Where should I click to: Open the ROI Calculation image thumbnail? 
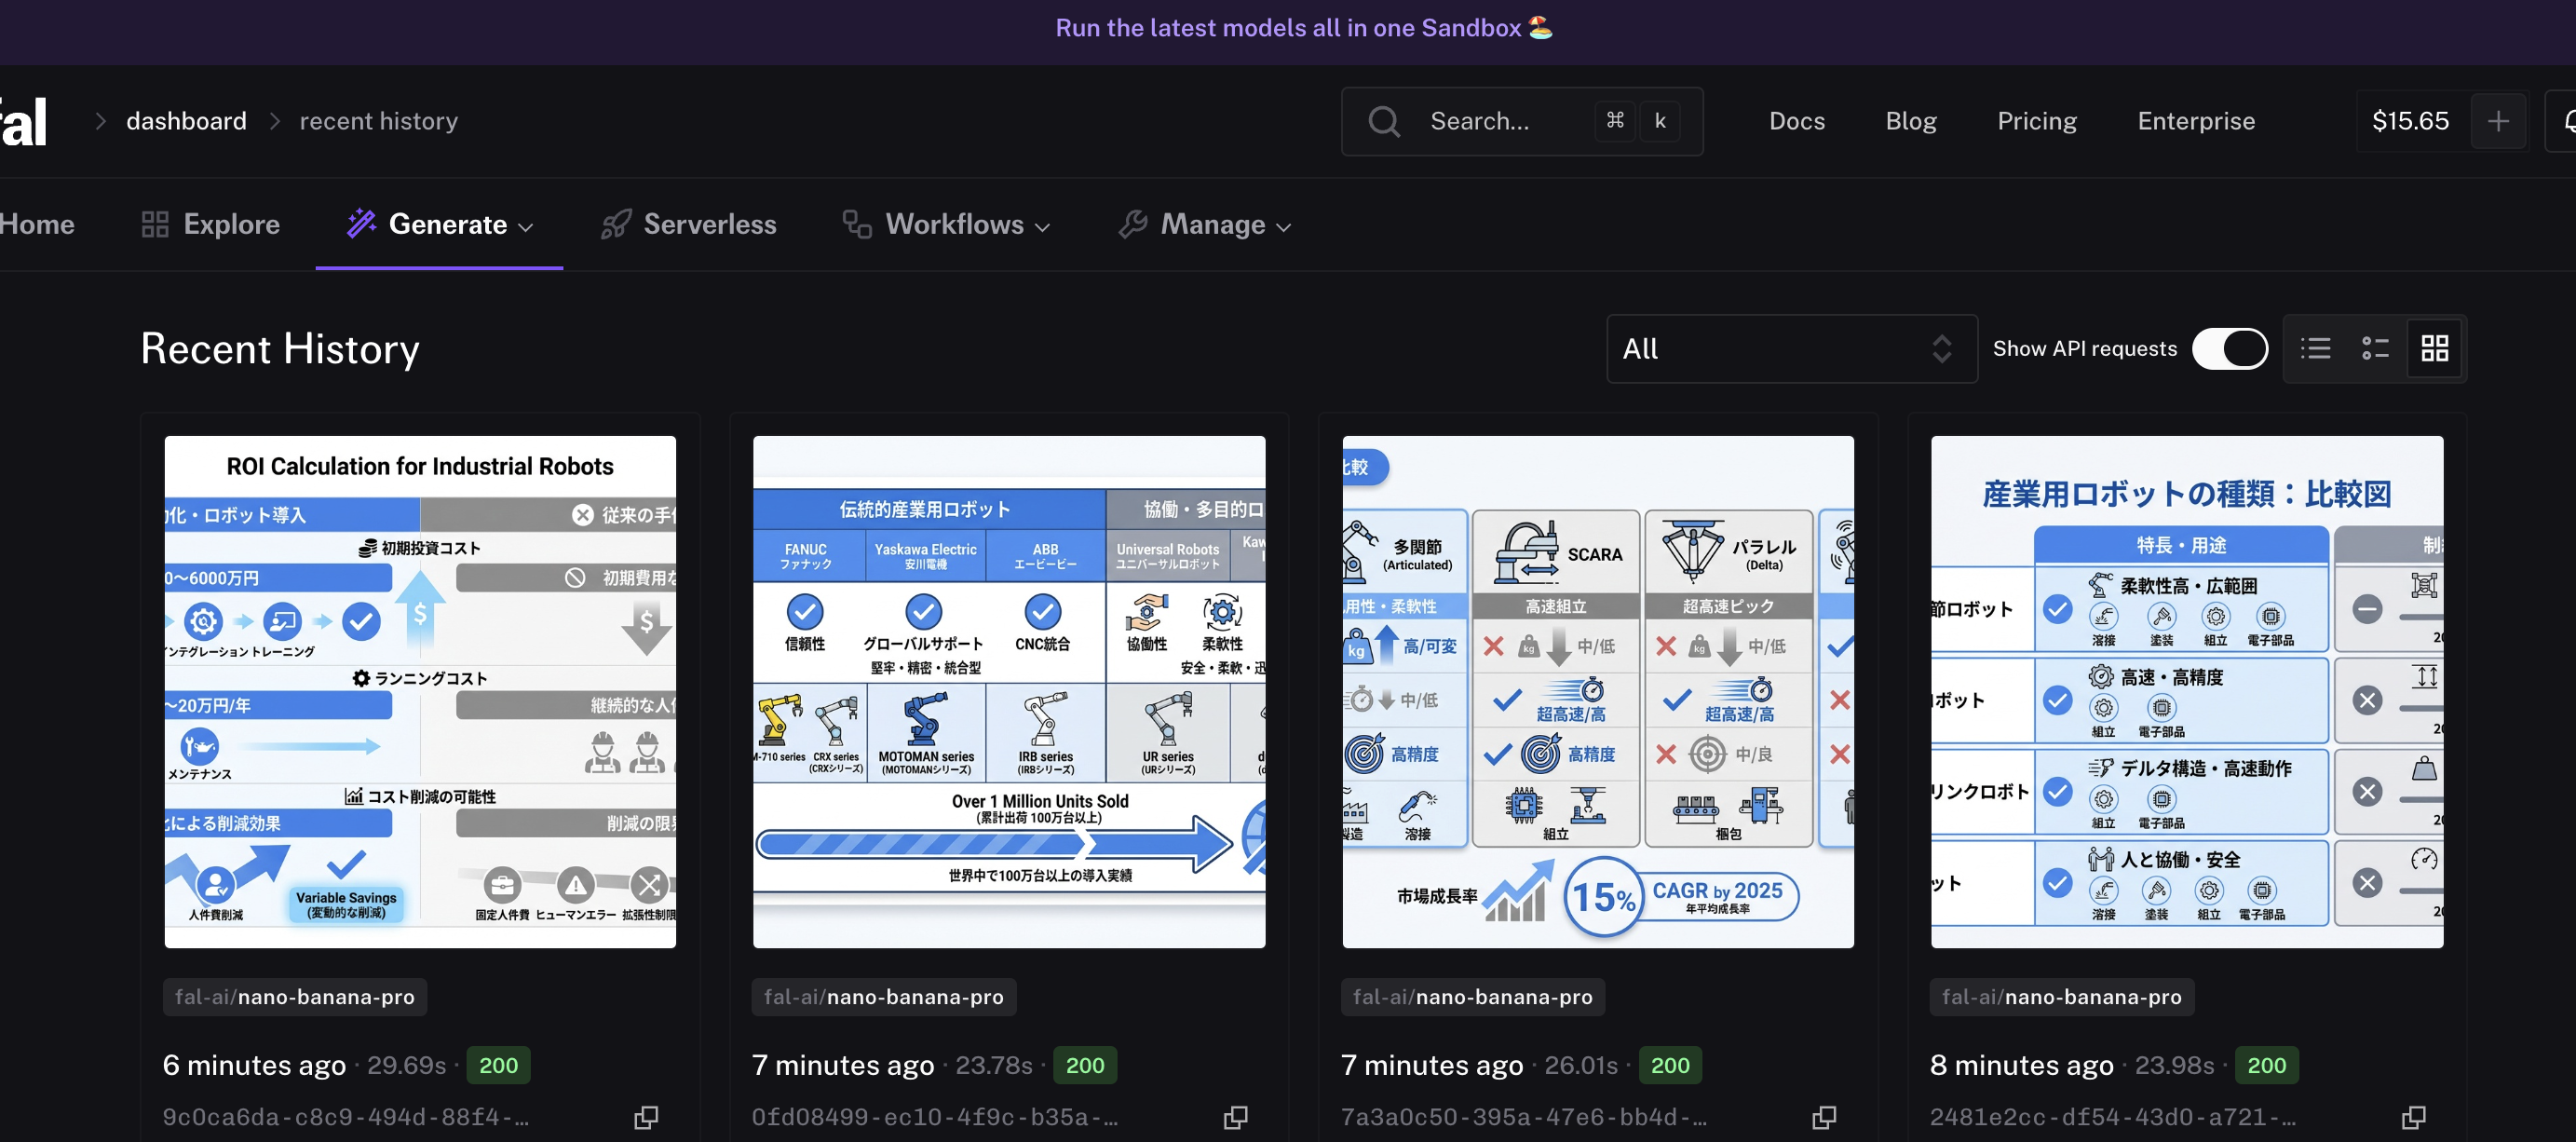pos(420,691)
